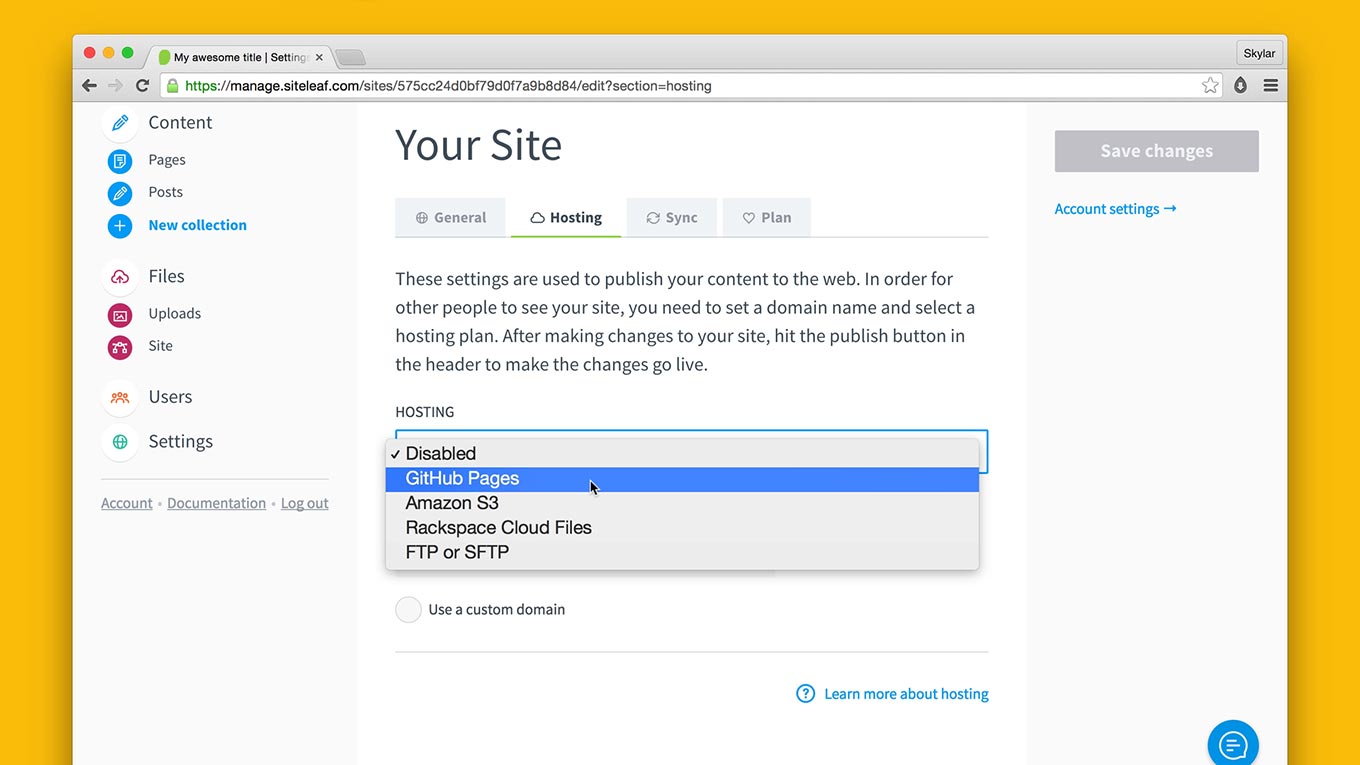Click the New collection label
The image size is (1360, 765).
tap(198, 225)
